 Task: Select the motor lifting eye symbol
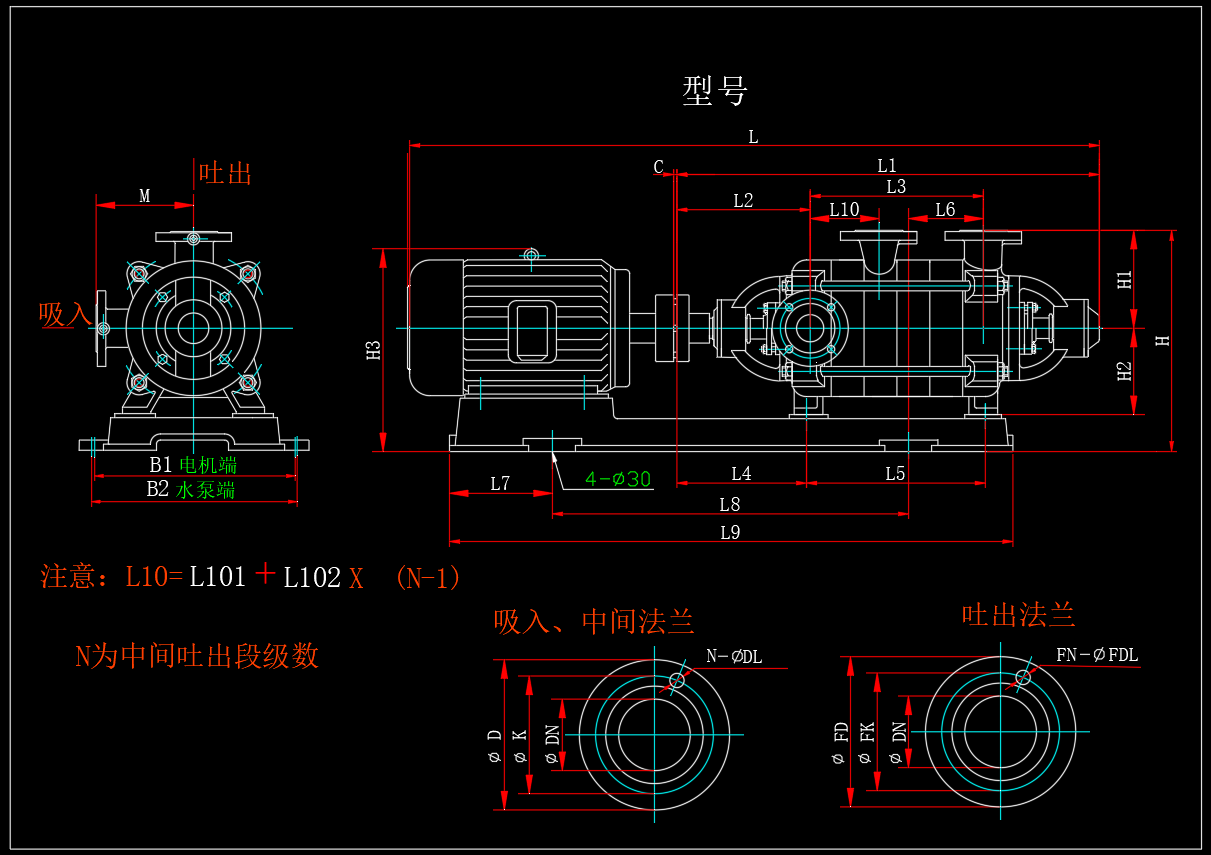[x=531, y=256]
